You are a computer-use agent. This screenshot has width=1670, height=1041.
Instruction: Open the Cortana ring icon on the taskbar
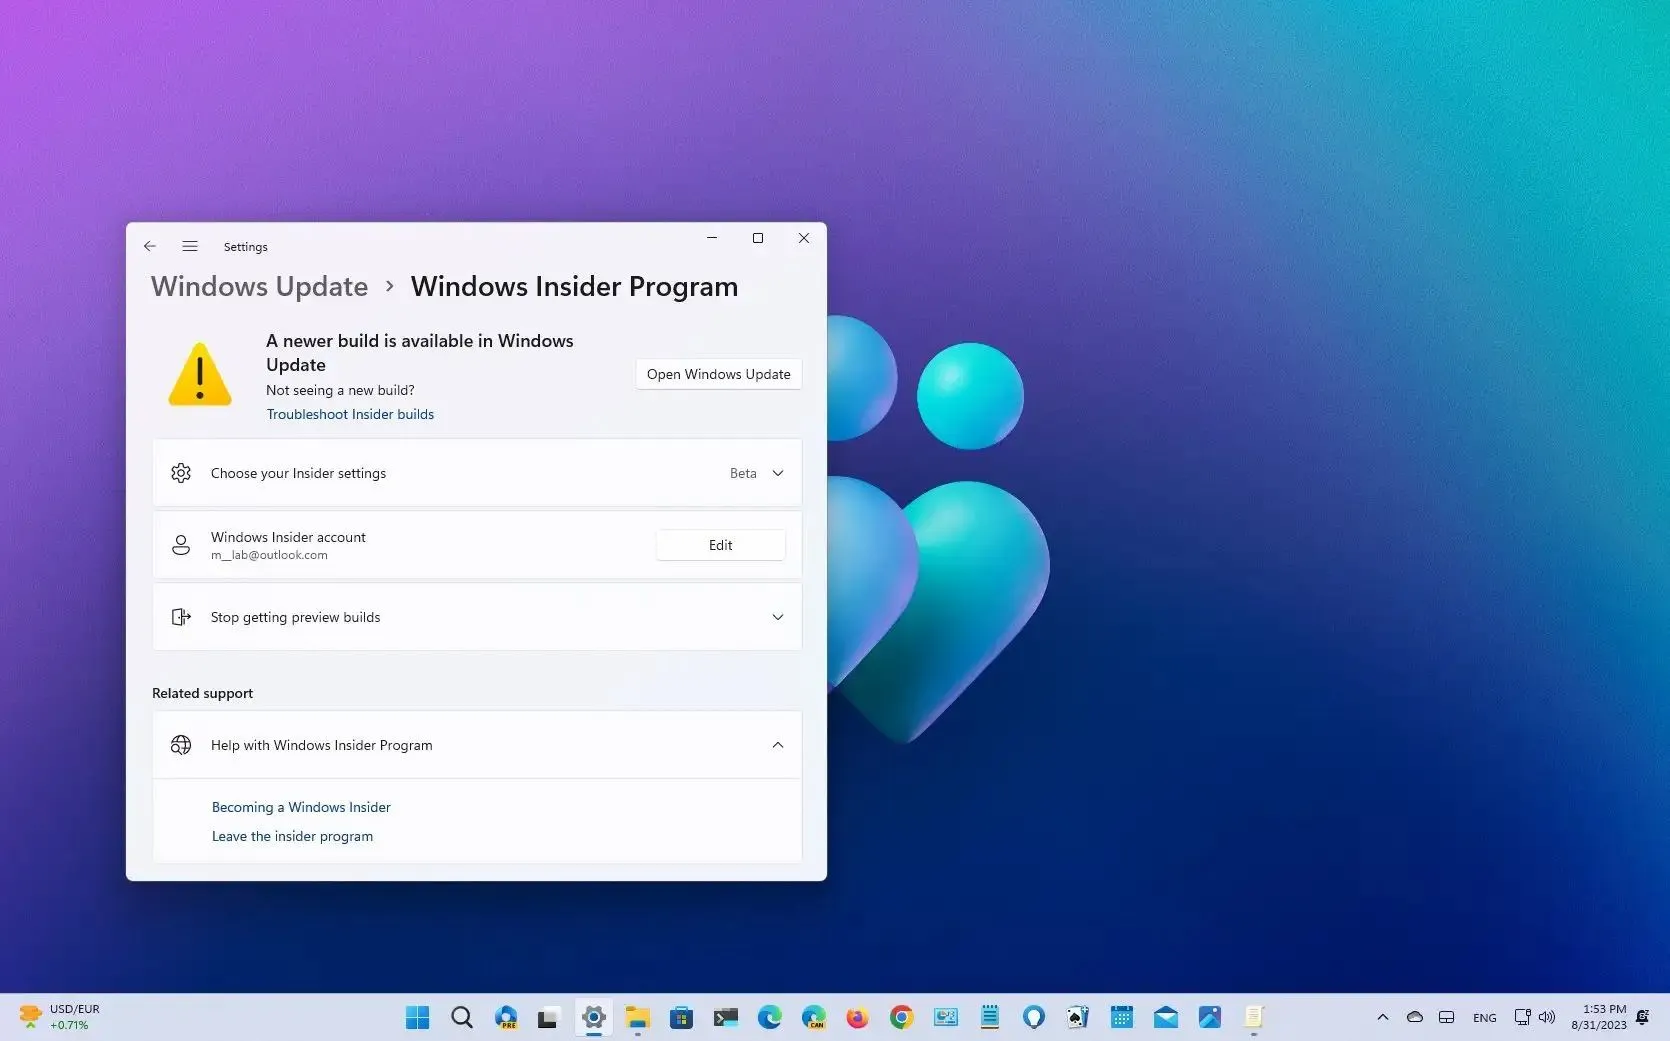[x=1034, y=1018]
